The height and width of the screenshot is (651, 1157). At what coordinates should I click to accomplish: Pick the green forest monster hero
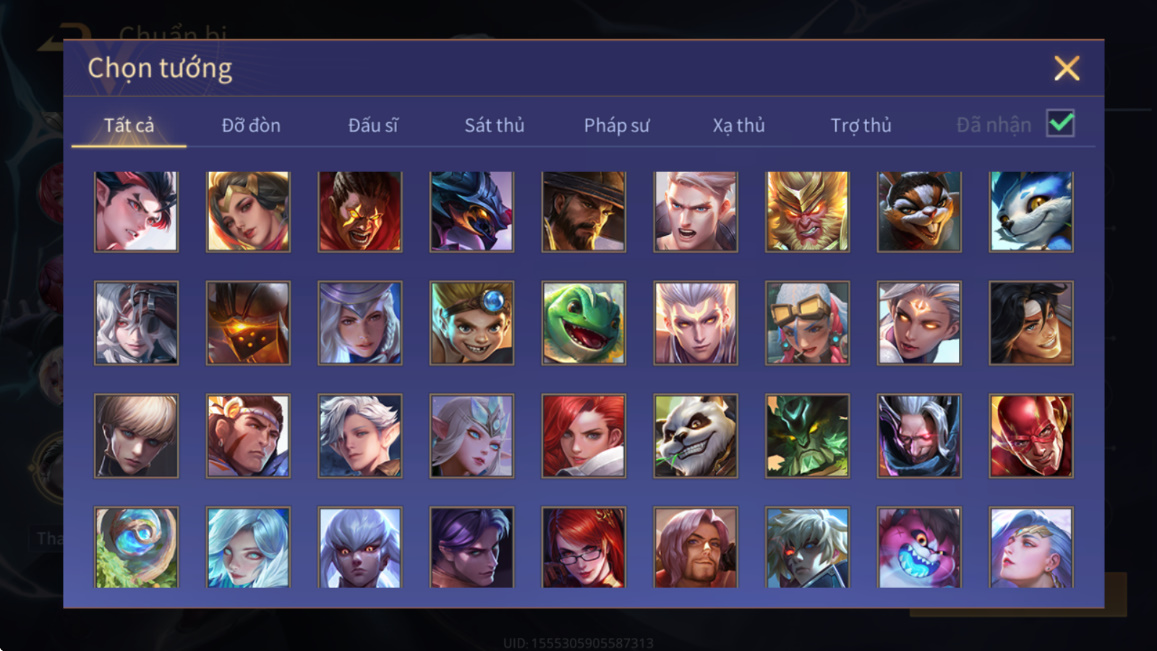click(x=807, y=435)
